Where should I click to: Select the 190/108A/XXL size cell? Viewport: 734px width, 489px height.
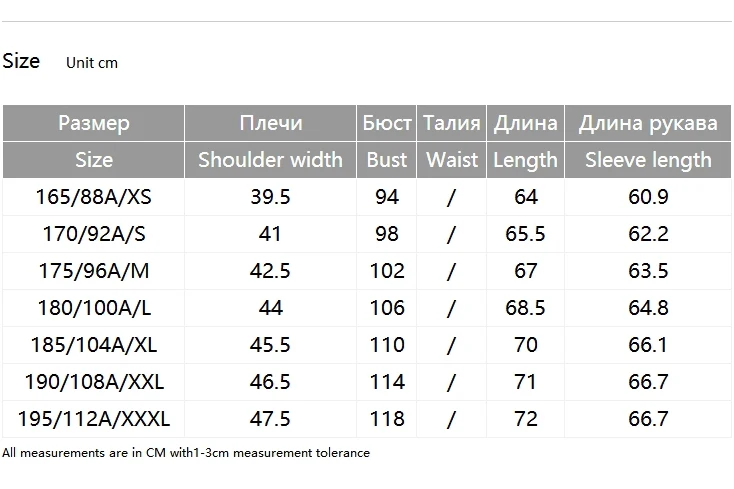[94, 382]
